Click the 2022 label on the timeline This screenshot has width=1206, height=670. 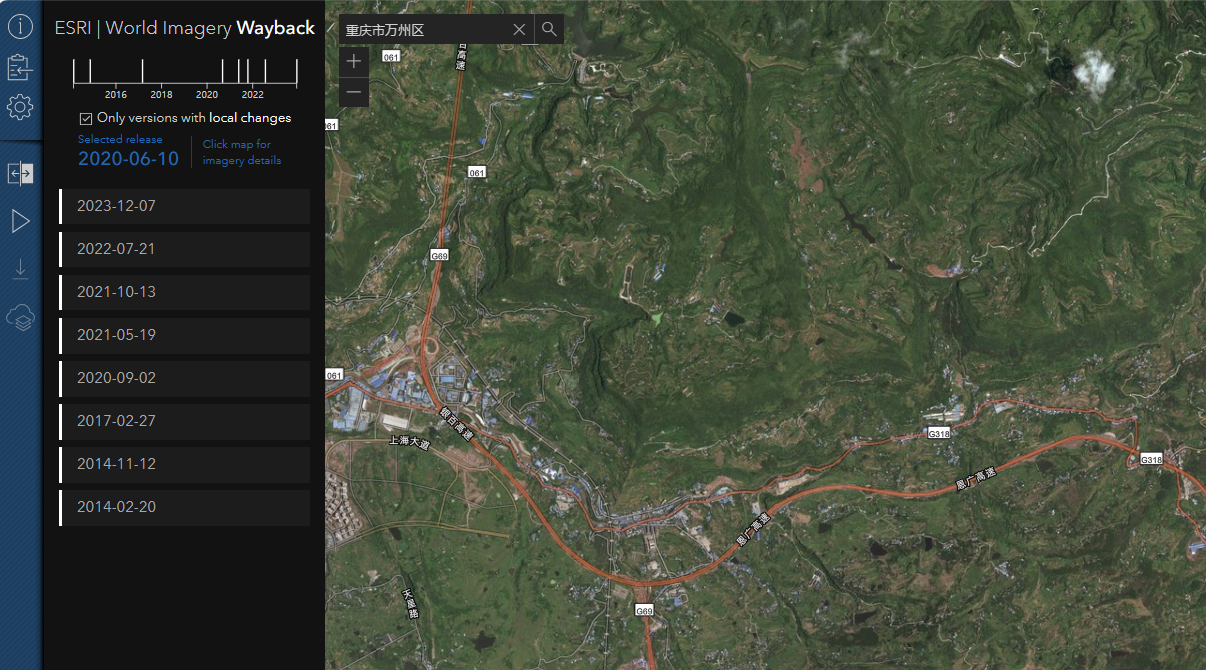coord(253,95)
